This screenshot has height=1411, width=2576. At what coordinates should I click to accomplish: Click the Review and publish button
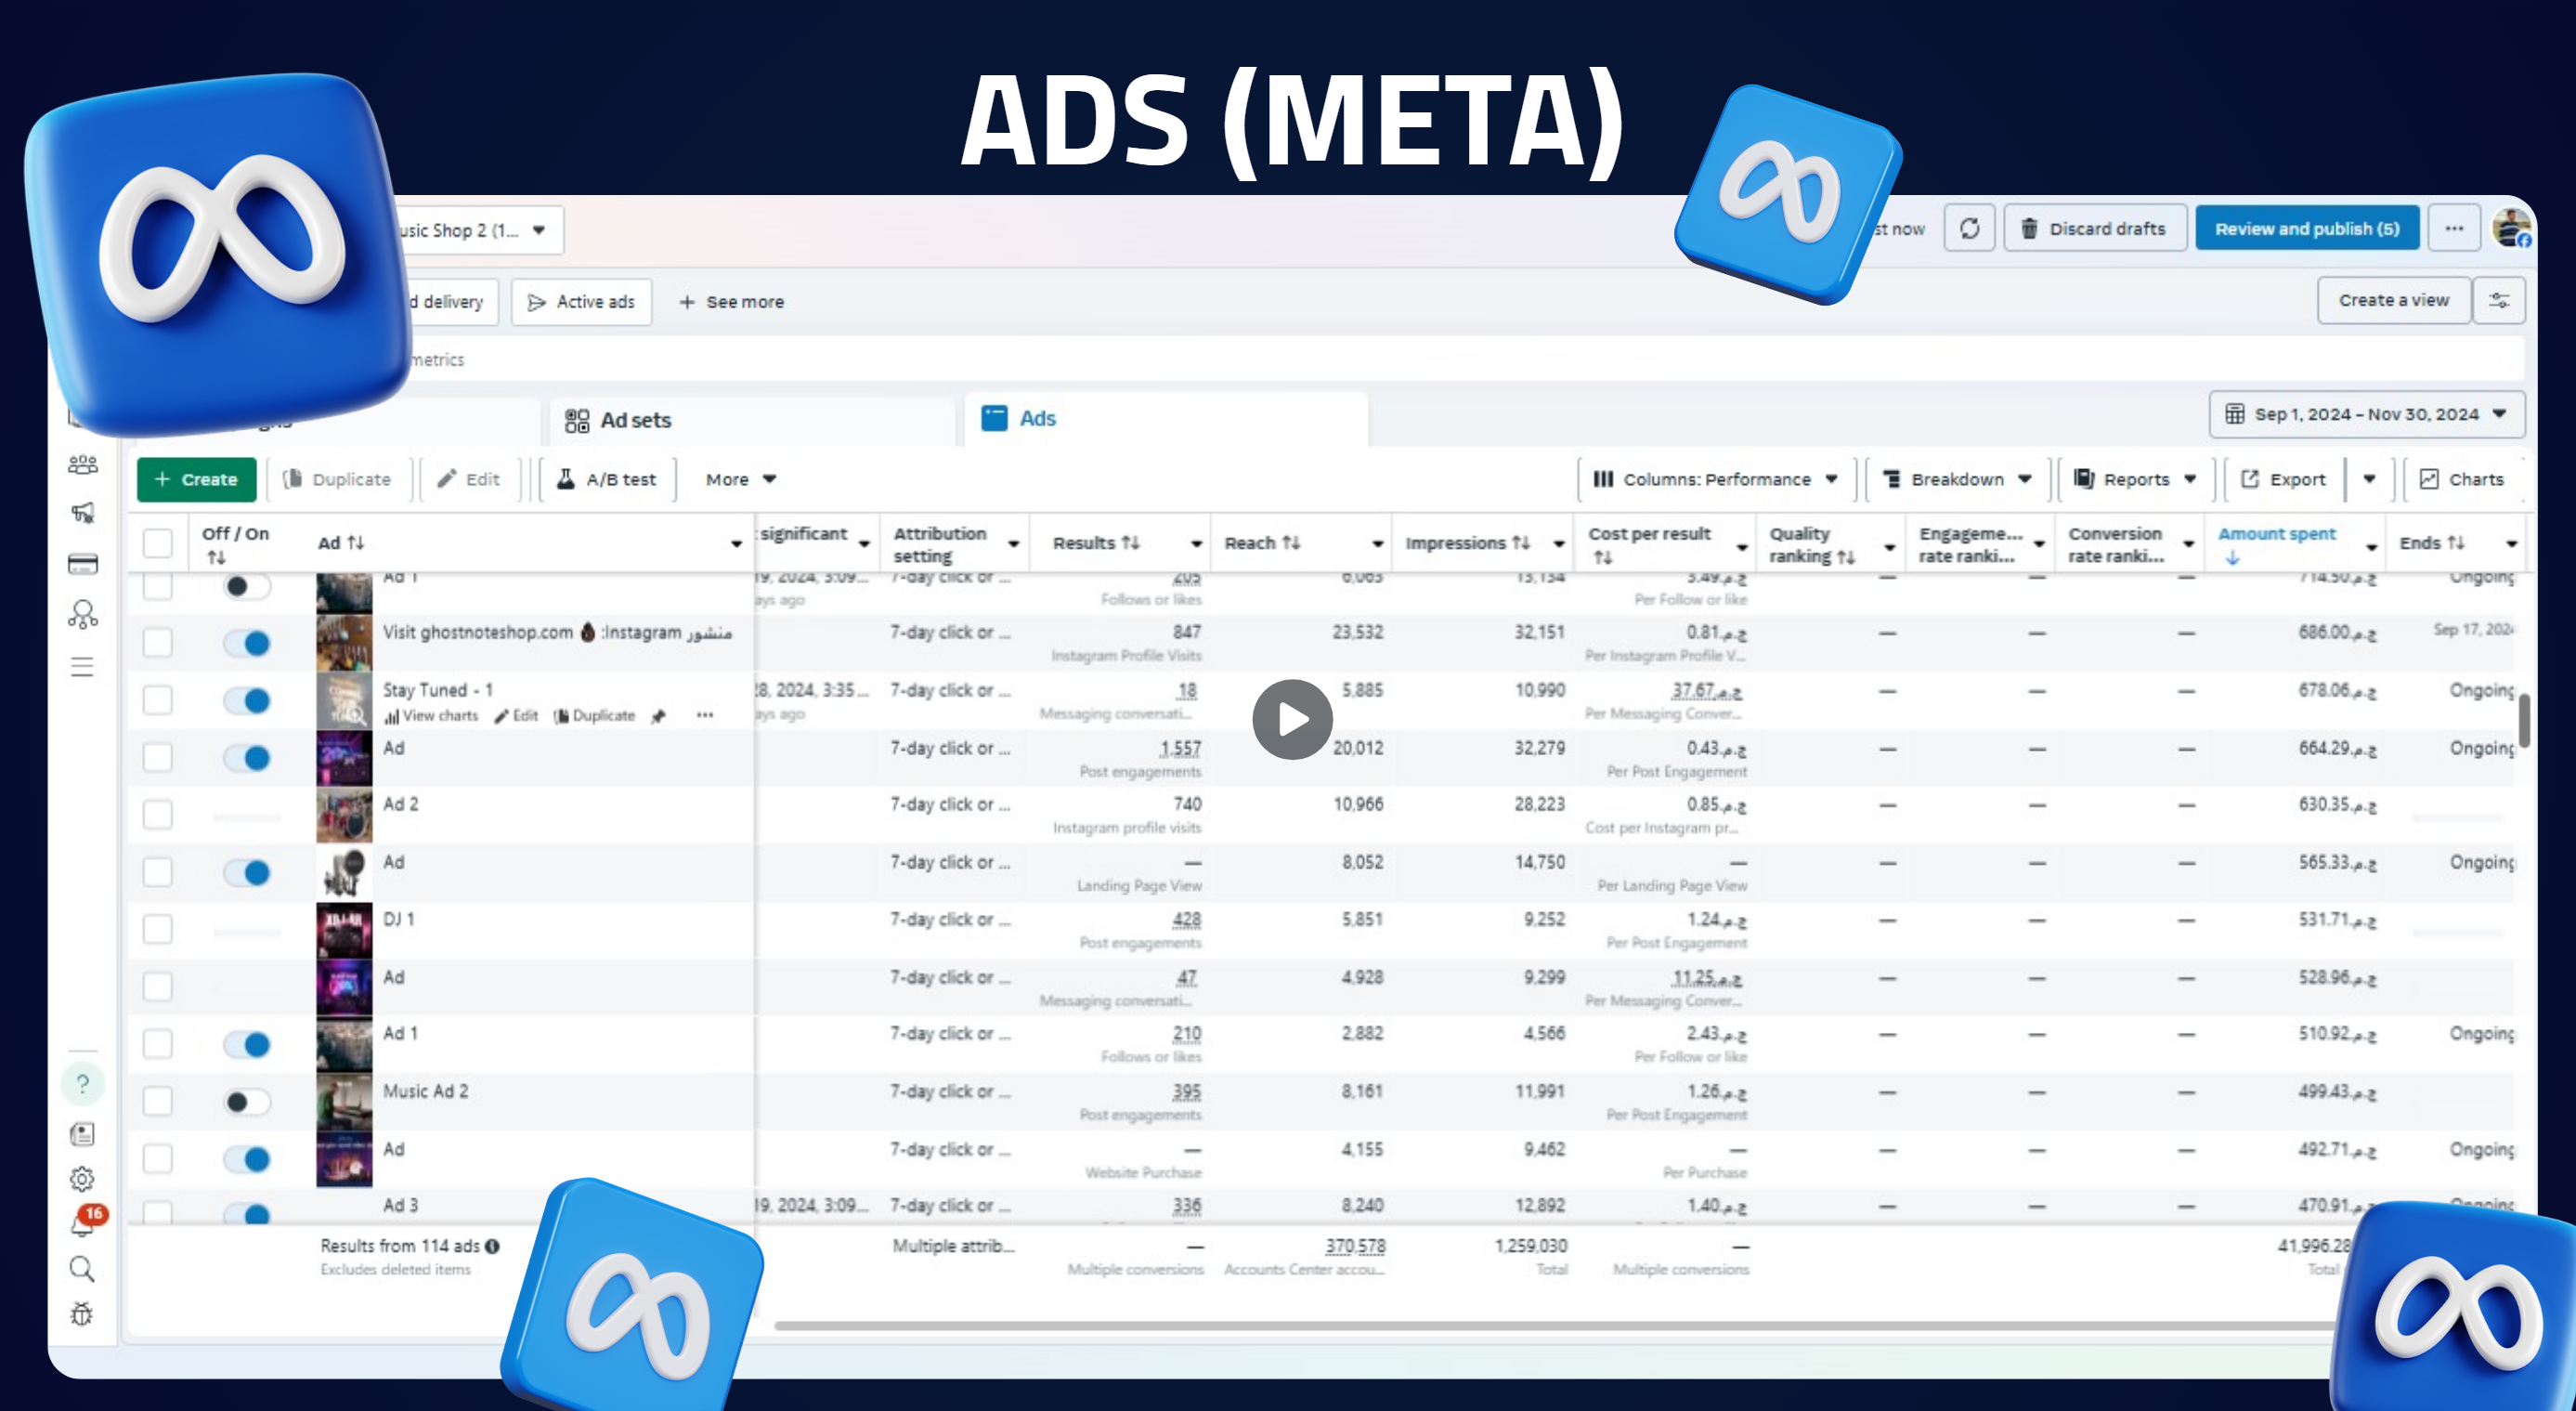pyautogui.click(x=2306, y=228)
